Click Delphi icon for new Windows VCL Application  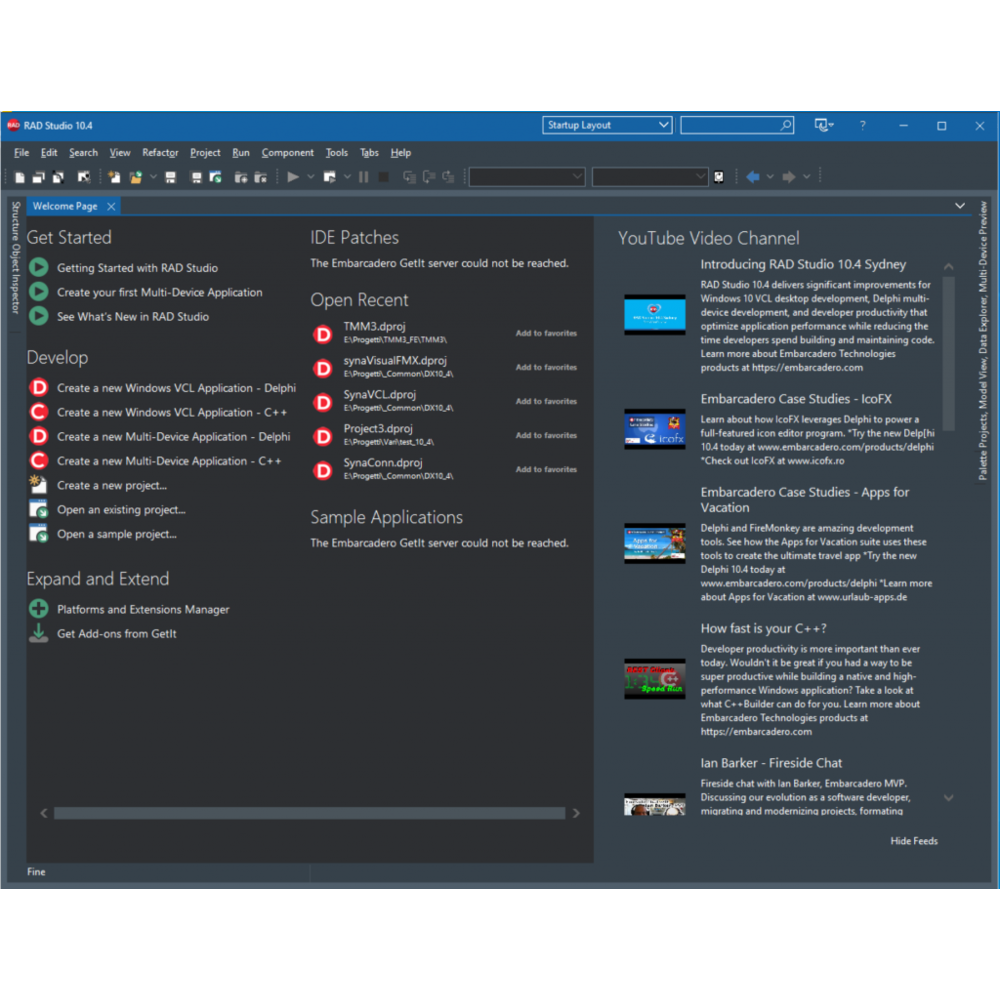(x=39, y=388)
